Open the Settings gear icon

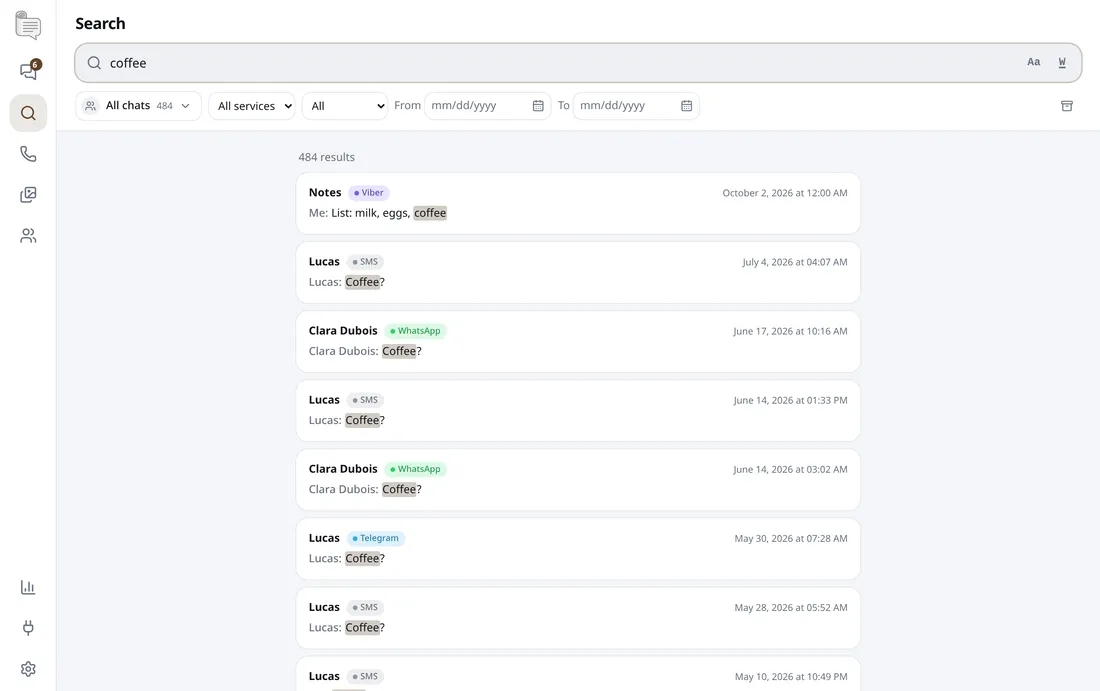(28, 669)
